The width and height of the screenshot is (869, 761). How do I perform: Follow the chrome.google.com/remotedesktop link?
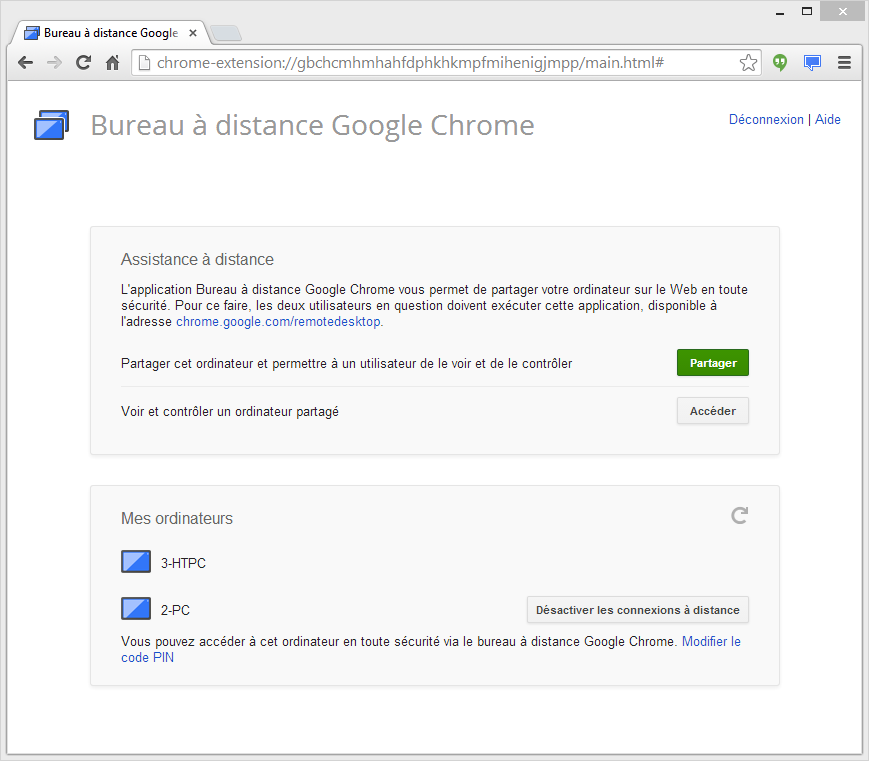(x=278, y=323)
